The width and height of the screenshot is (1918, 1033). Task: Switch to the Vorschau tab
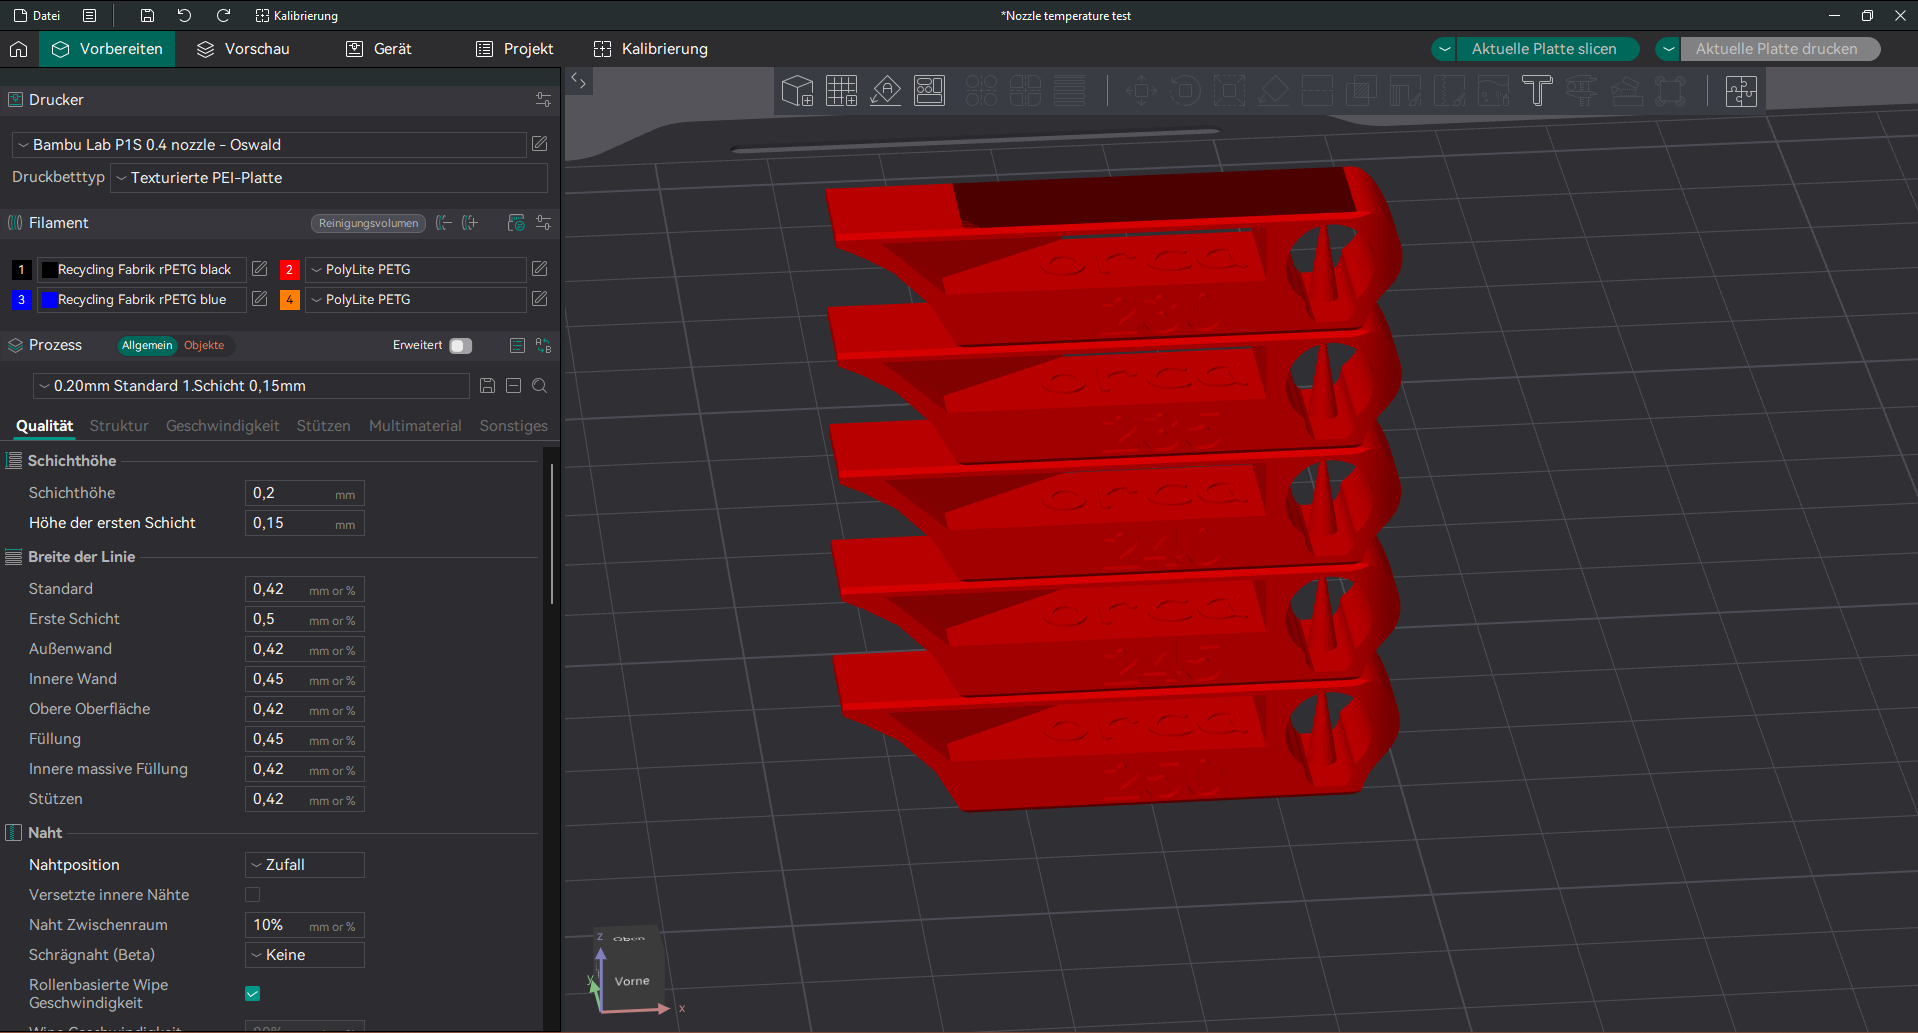click(x=244, y=49)
